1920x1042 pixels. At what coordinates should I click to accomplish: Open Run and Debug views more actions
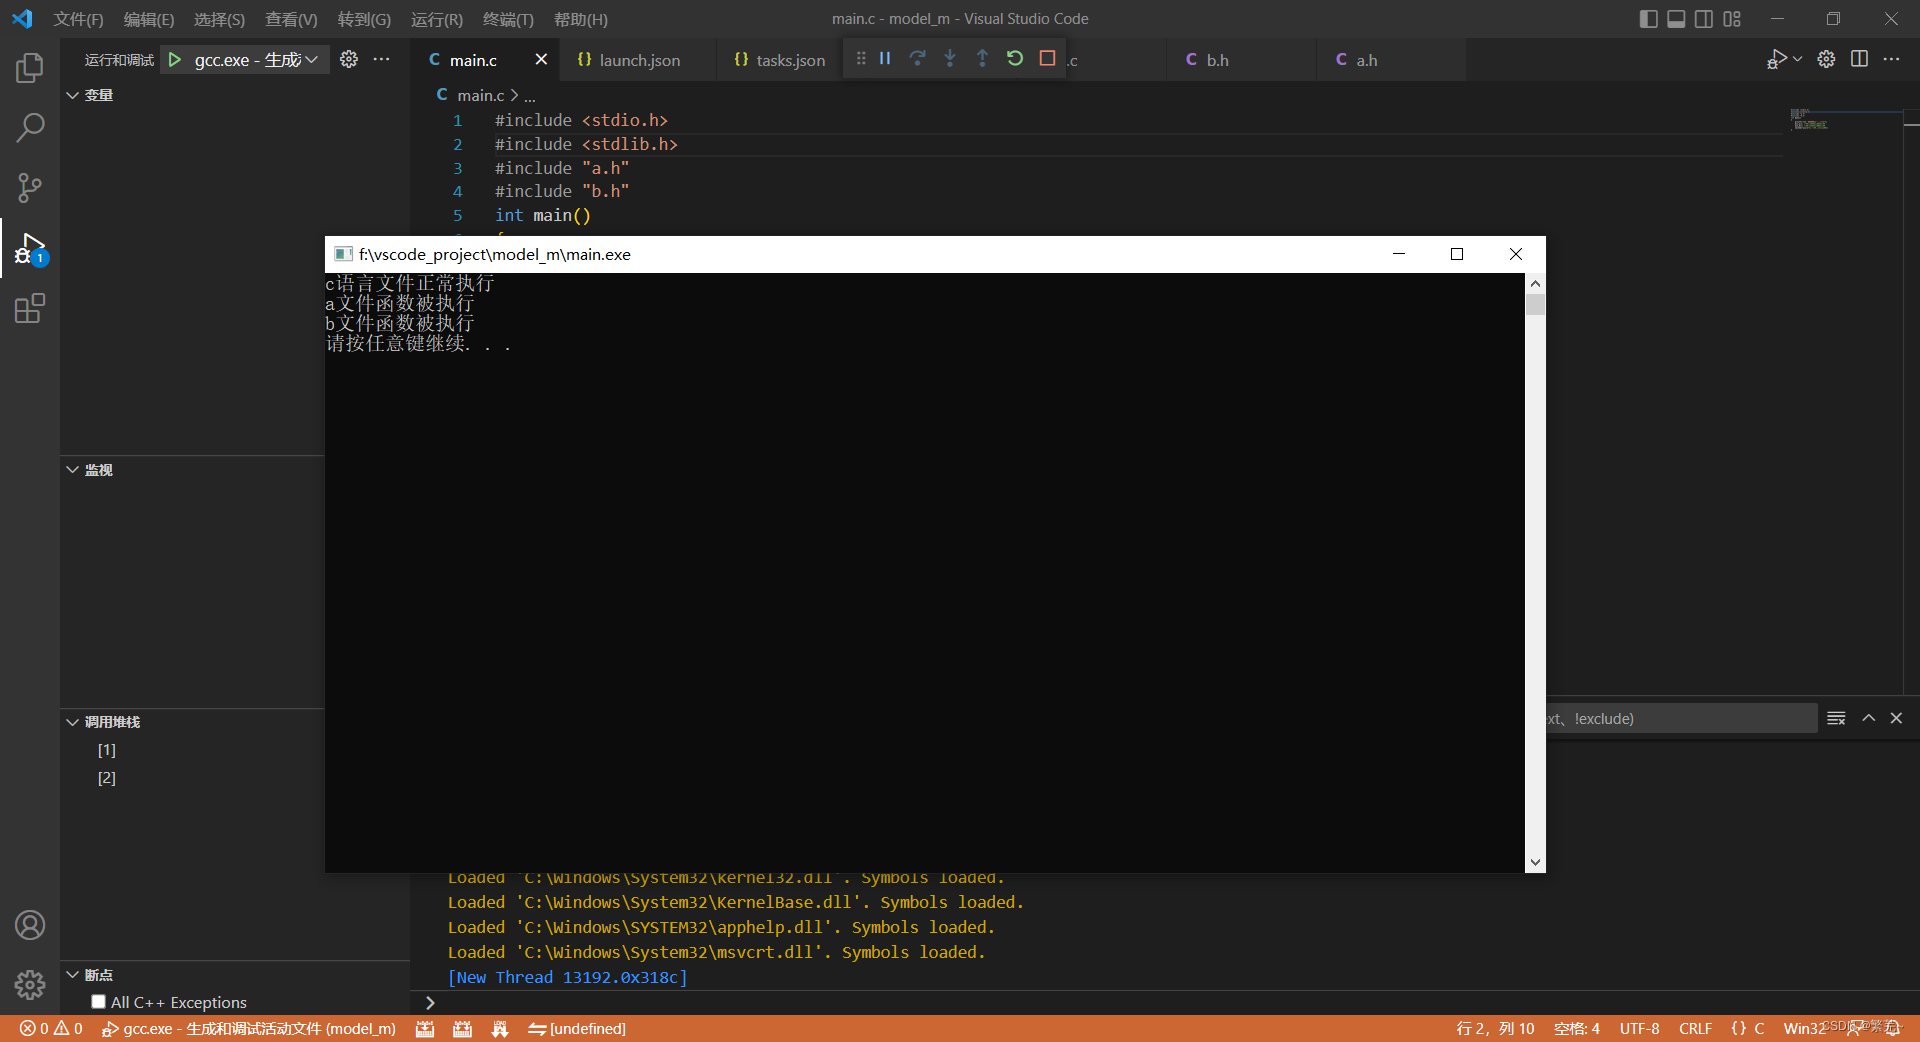[x=382, y=59]
